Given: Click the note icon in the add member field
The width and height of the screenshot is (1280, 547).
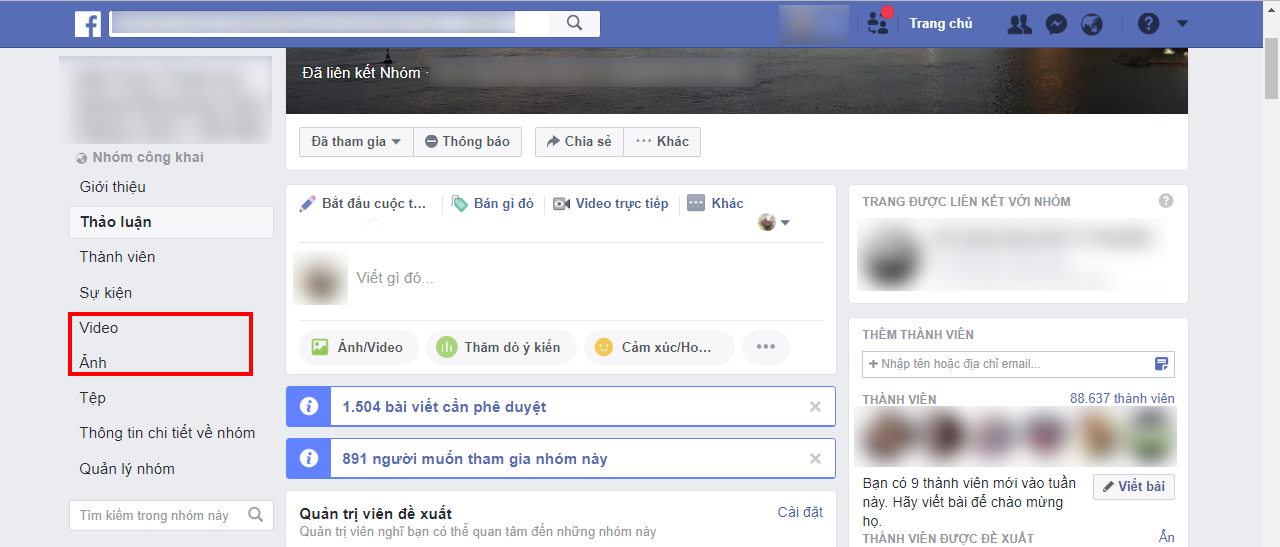Looking at the screenshot, I should pyautogui.click(x=1161, y=364).
